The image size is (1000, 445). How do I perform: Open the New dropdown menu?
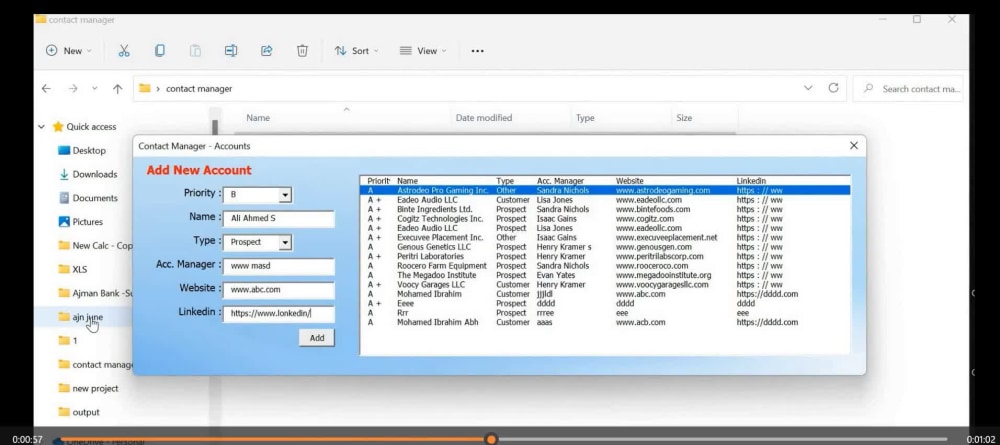[69, 51]
